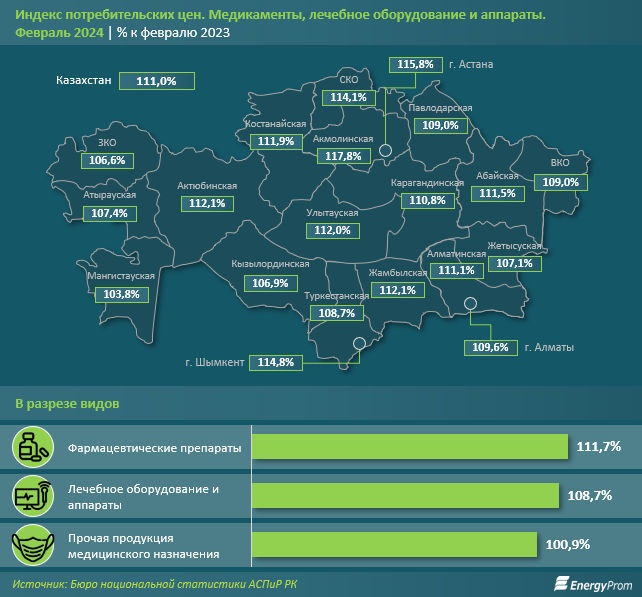Click the green pharmaceutical drugs bar
This screenshot has height=597, width=642.
[x=409, y=448]
